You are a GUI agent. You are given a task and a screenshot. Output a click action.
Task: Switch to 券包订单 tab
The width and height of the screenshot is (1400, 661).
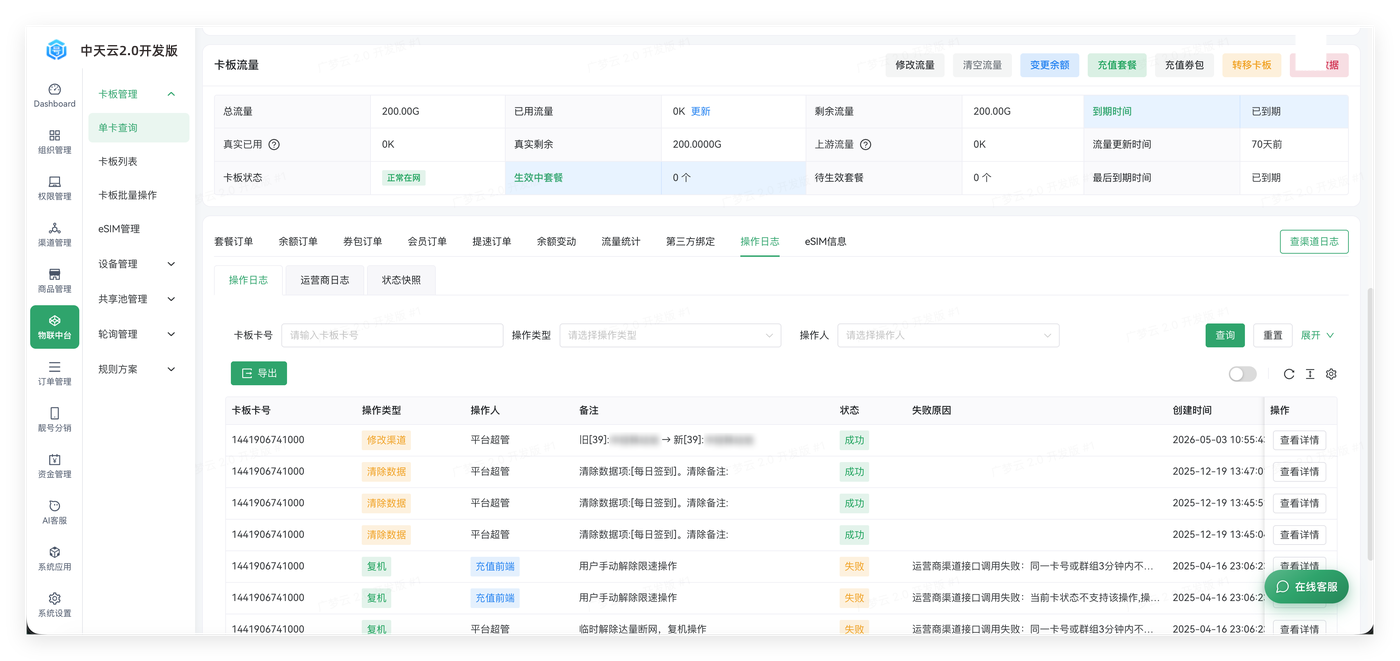coord(363,241)
